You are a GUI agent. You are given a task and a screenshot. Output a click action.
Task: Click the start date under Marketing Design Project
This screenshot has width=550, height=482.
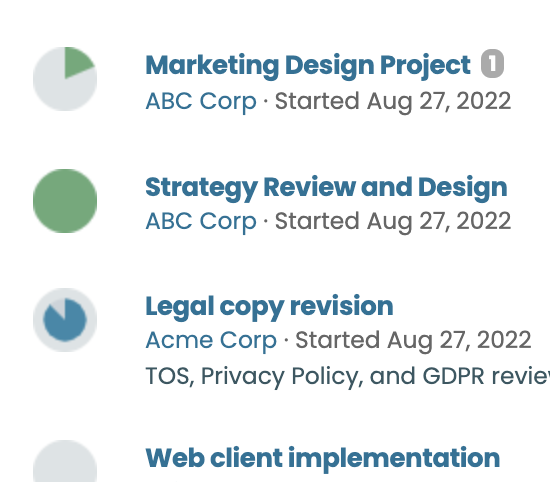tap(393, 101)
